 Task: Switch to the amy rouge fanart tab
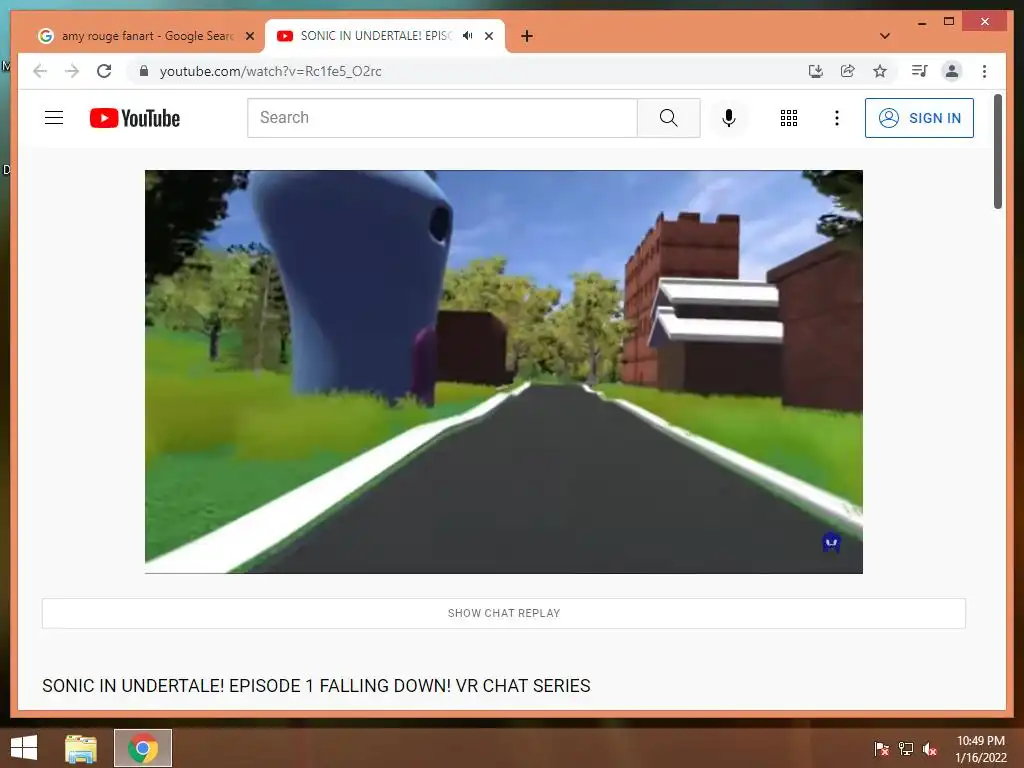145,36
